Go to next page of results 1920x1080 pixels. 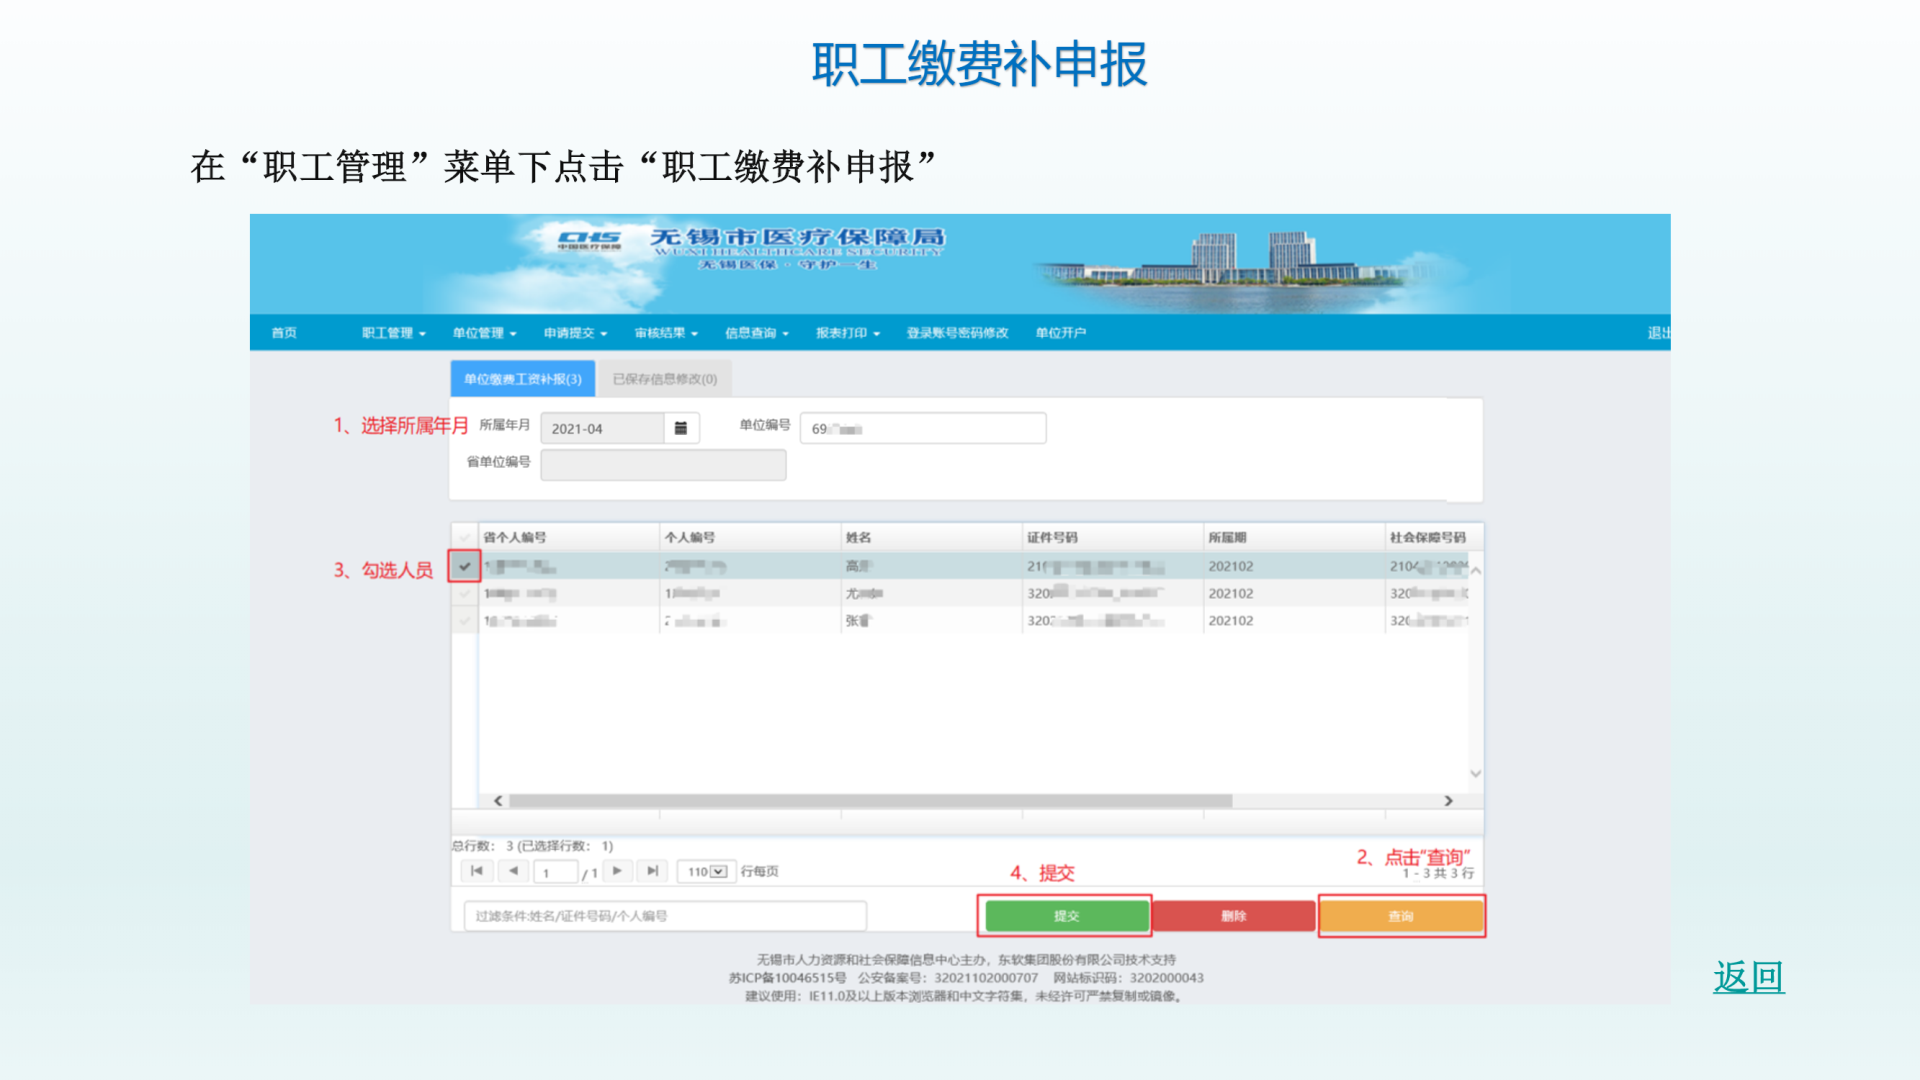[617, 871]
